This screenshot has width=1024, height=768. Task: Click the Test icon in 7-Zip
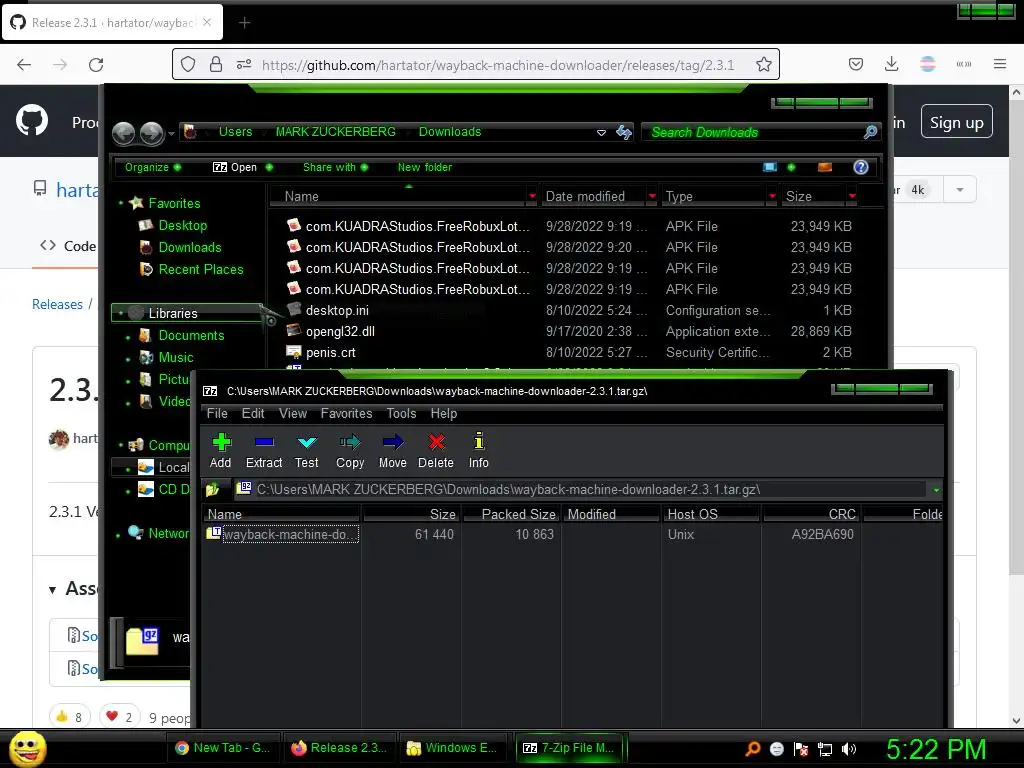click(x=306, y=443)
